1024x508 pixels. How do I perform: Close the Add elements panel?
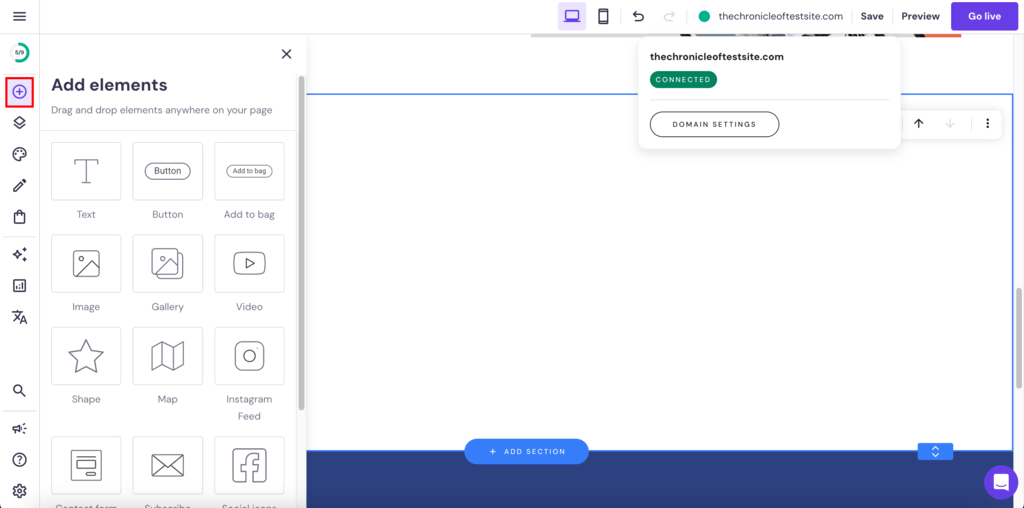(x=286, y=54)
